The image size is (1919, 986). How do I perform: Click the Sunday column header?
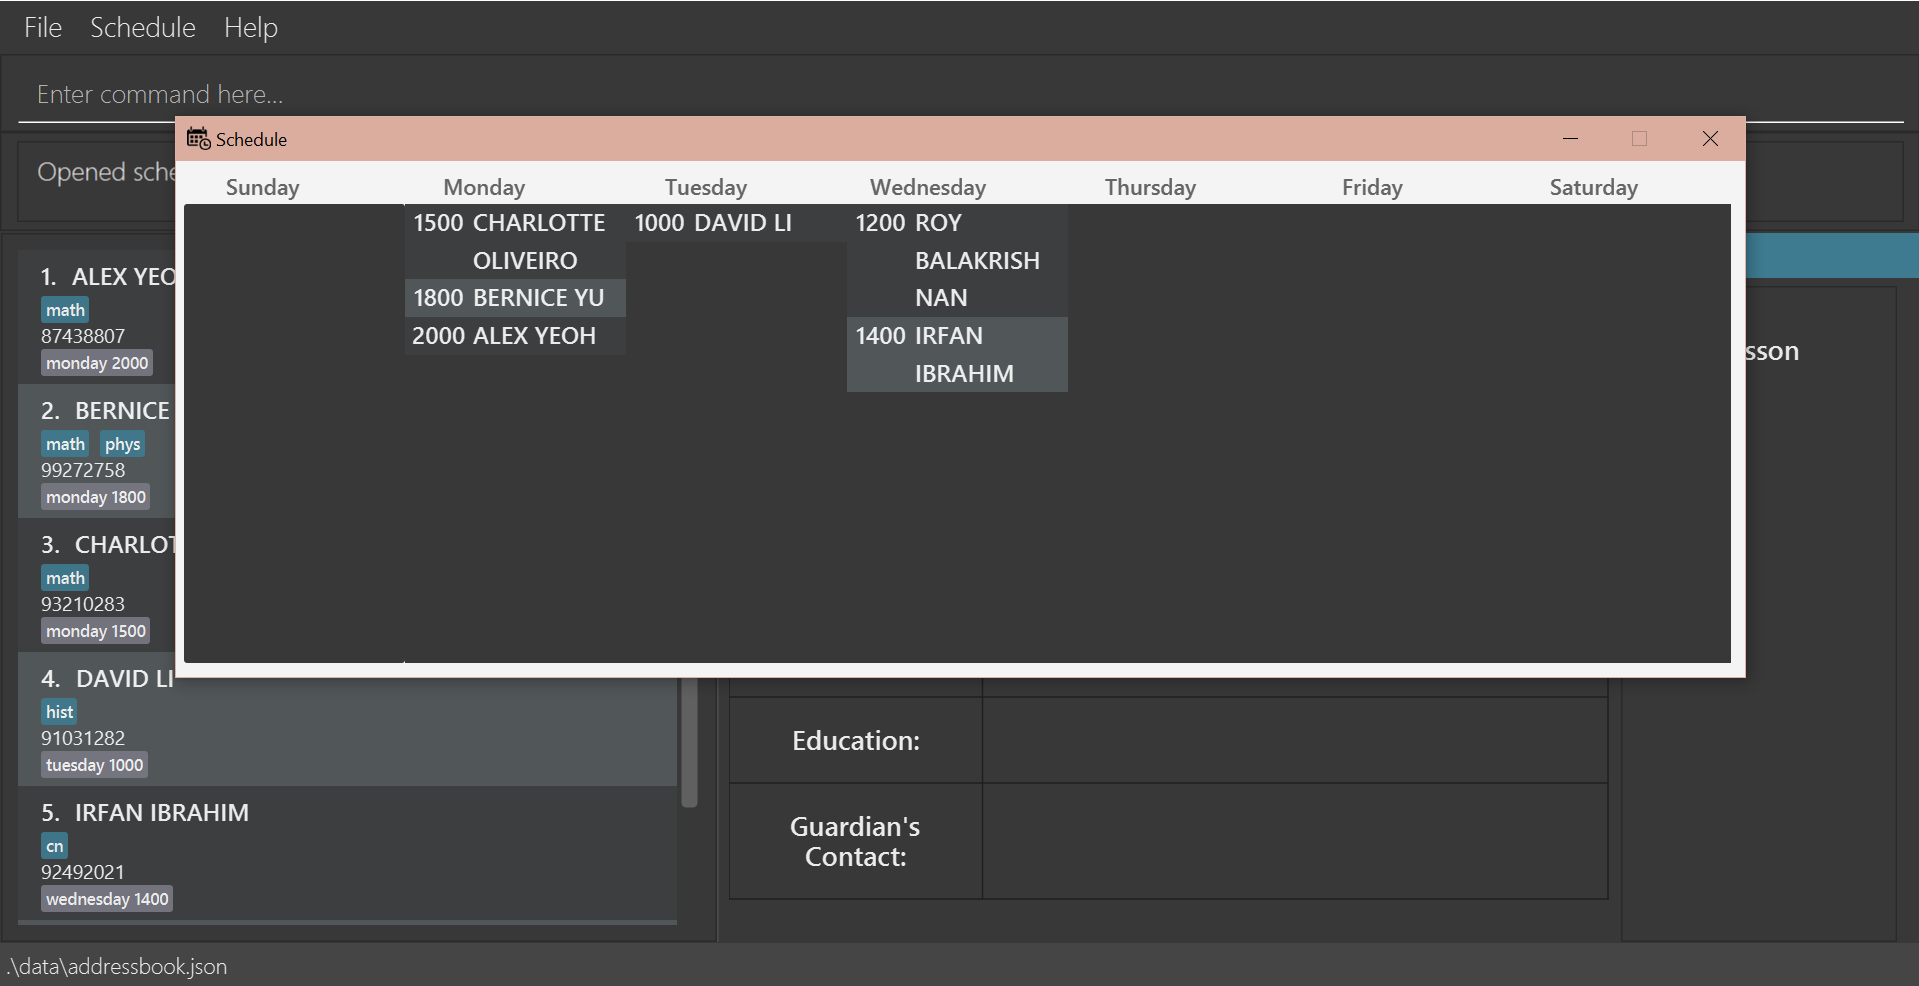pyautogui.click(x=263, y=187)
